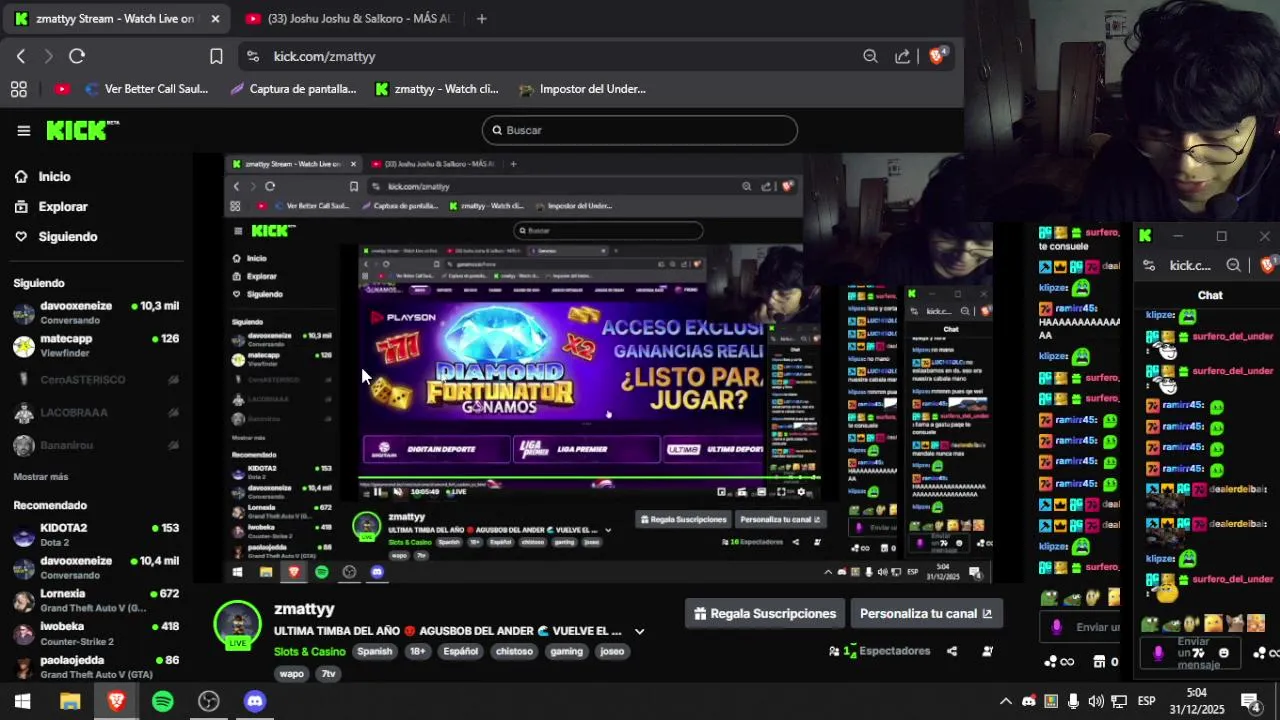Screen dimensions: 1280x720
Task: Open zoom control in the main address bar
Action: [870, 57]
